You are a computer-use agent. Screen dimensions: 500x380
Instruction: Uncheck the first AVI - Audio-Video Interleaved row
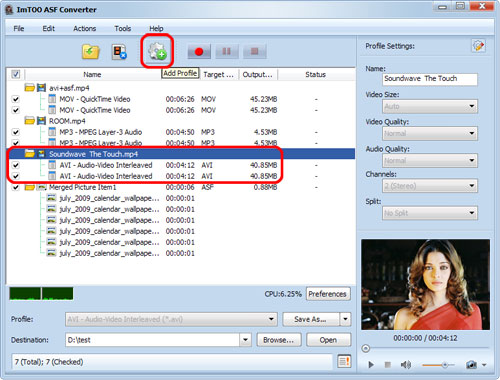point(16,165)
